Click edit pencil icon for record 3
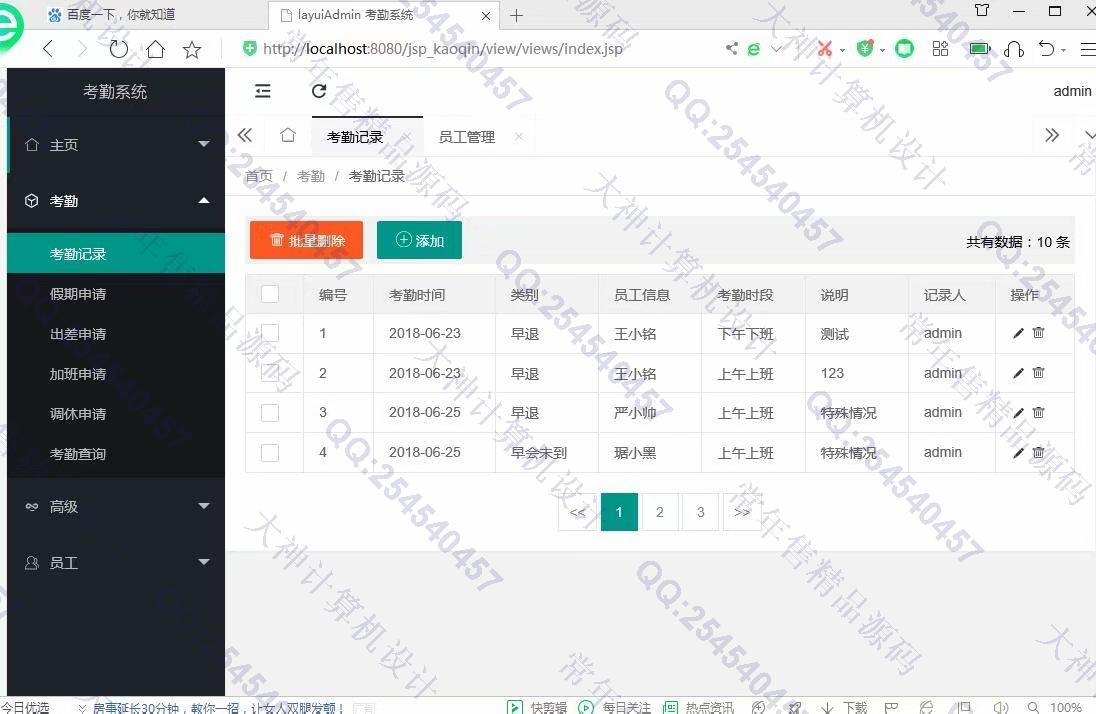Viewport: 1096px width, 714px height. [1018, 413]
